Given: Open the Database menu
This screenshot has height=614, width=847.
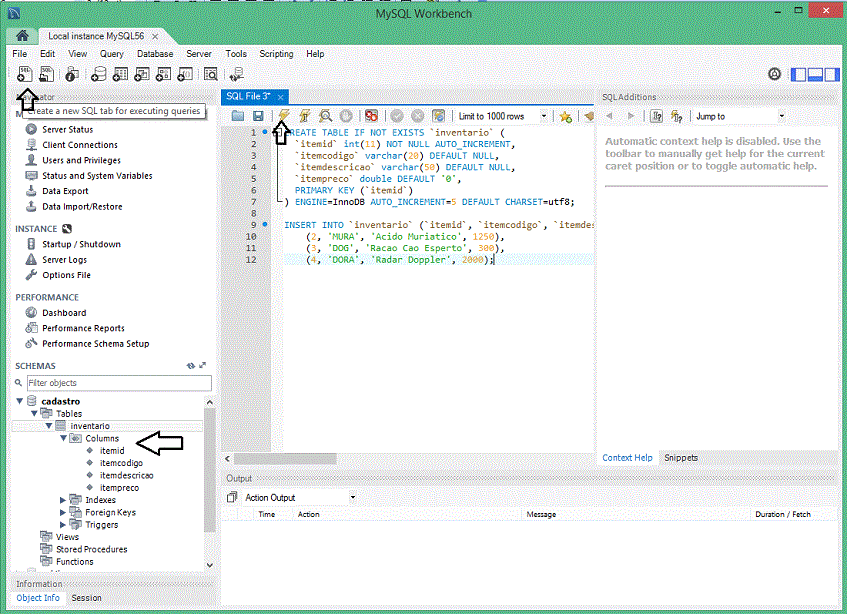Looking at the screenshot, I should click(x=155, y=53).
